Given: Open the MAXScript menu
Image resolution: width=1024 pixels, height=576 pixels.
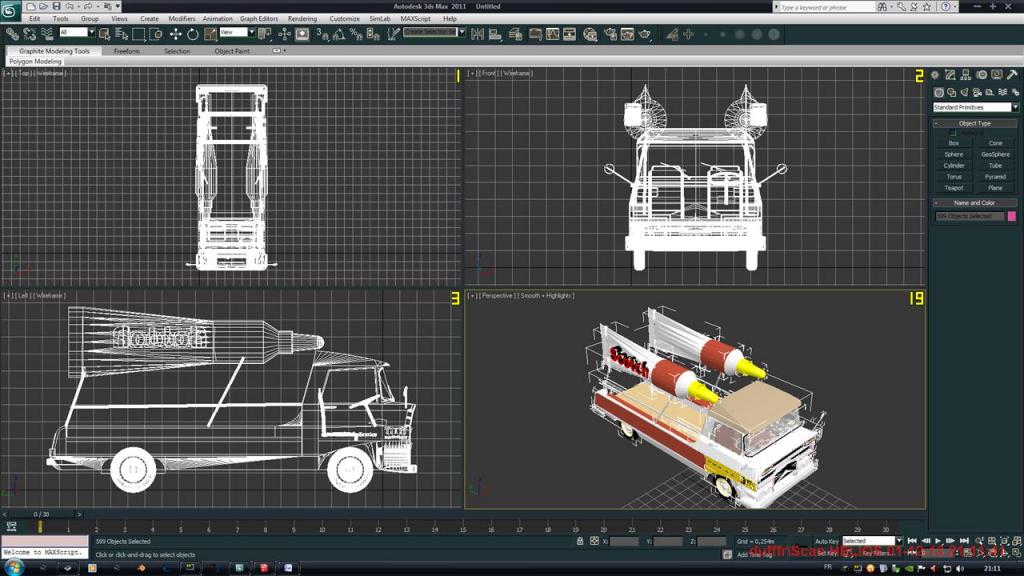Looking at the screenshot, I should click(415, 19).
